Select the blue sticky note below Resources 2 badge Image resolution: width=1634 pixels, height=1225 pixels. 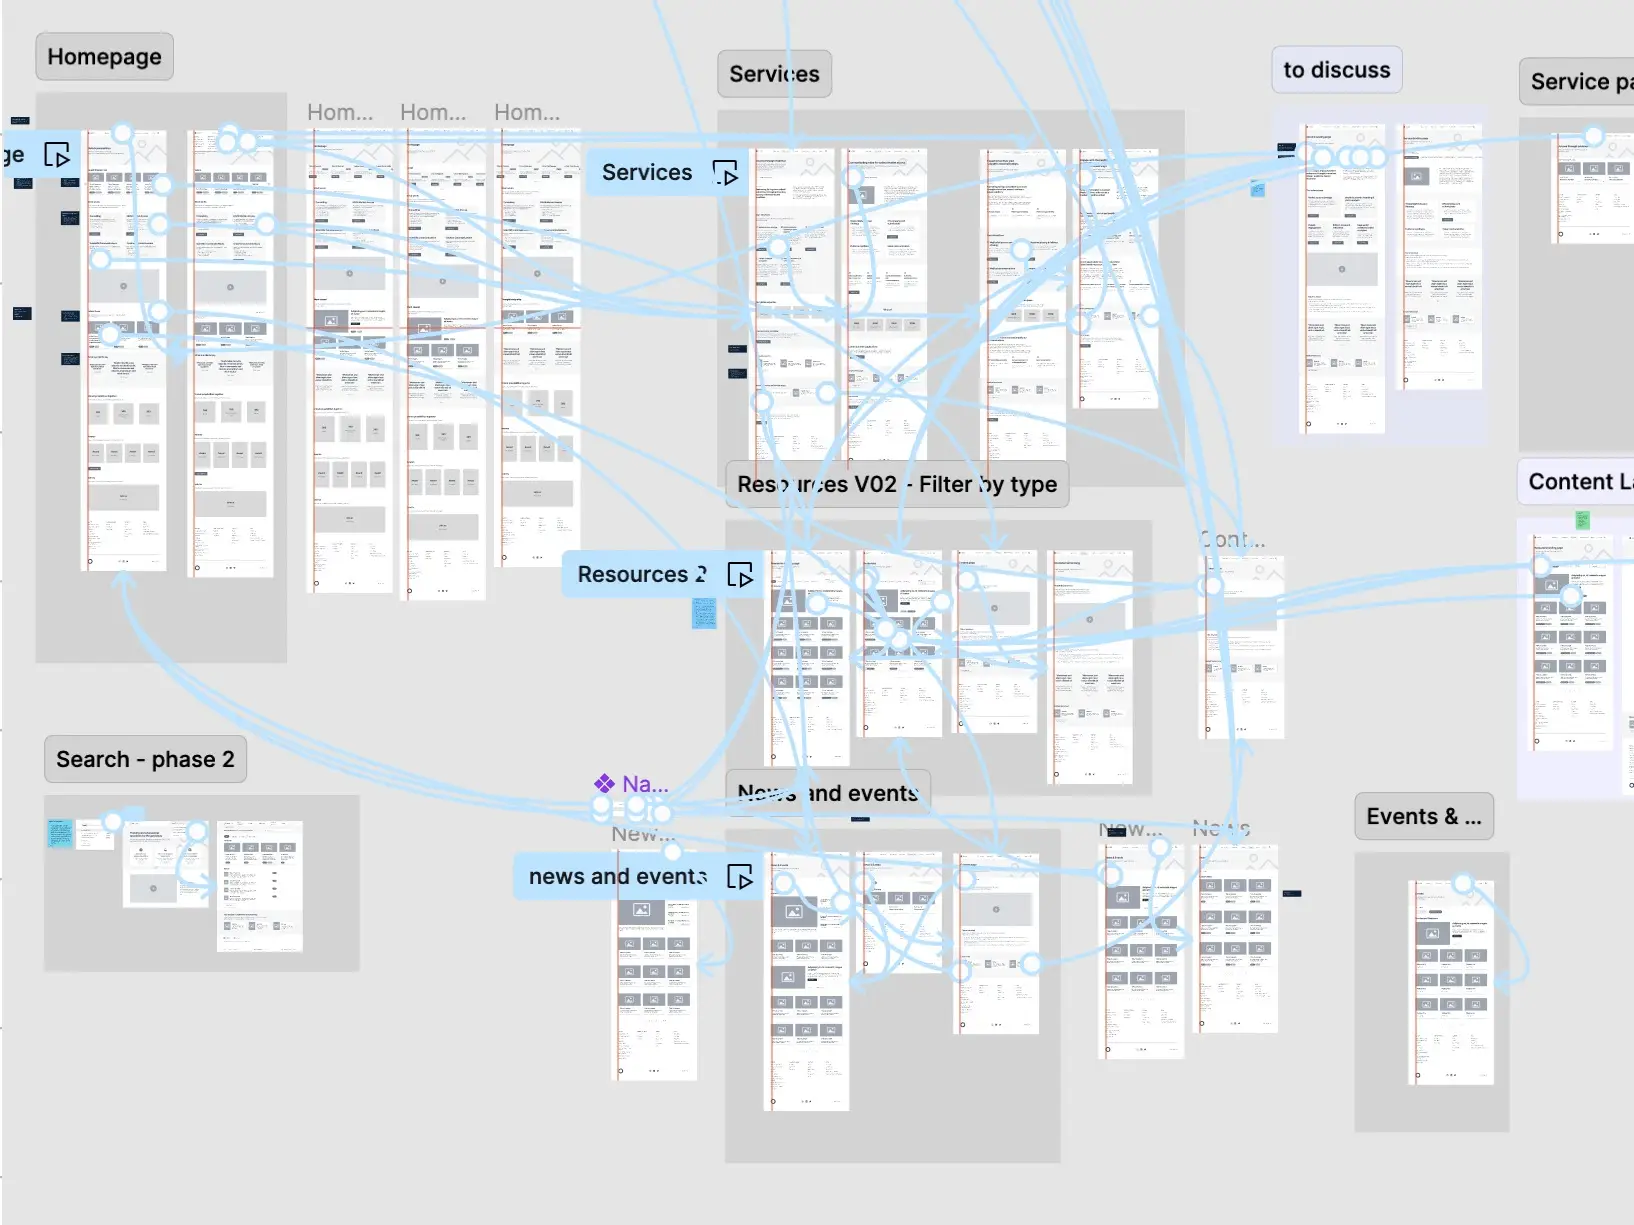point(705,613)
